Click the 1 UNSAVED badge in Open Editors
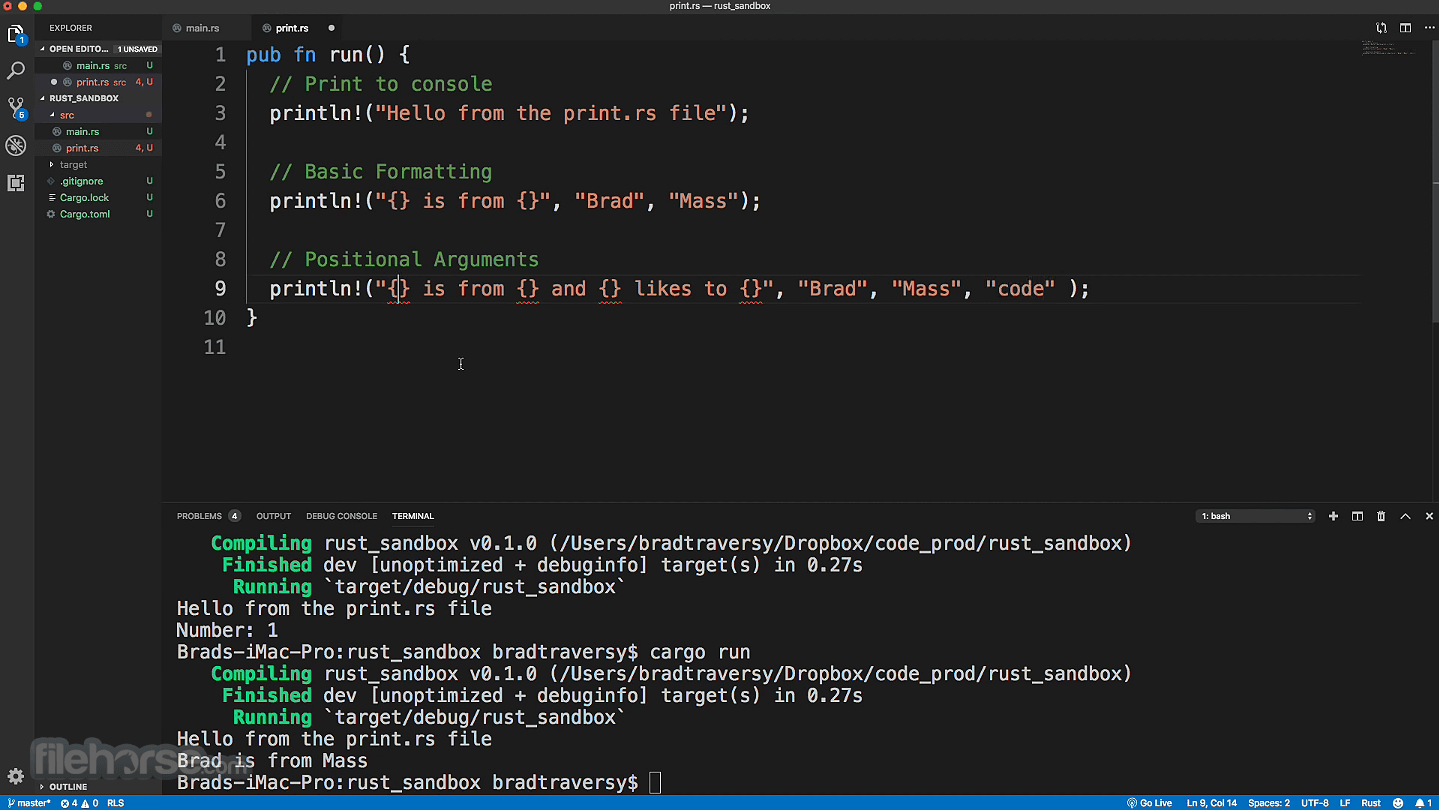Image resolution: width=1439 pixels, height=810 pixels. (x=137, y=49)
